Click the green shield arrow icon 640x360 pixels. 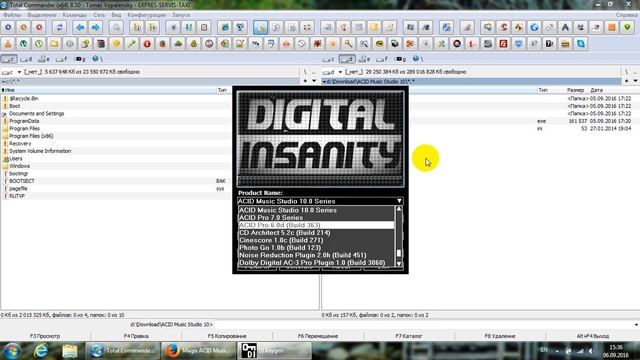pos(627,27)
